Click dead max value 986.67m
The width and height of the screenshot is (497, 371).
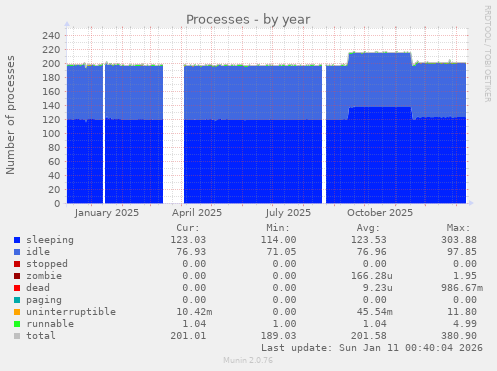pyautogui.click(x=462, y=288)
